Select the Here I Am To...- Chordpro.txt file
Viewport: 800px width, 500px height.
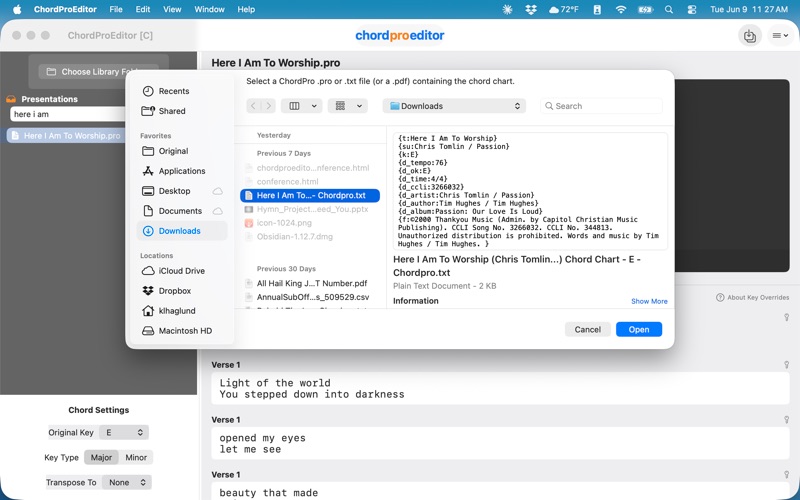(310, 195)
